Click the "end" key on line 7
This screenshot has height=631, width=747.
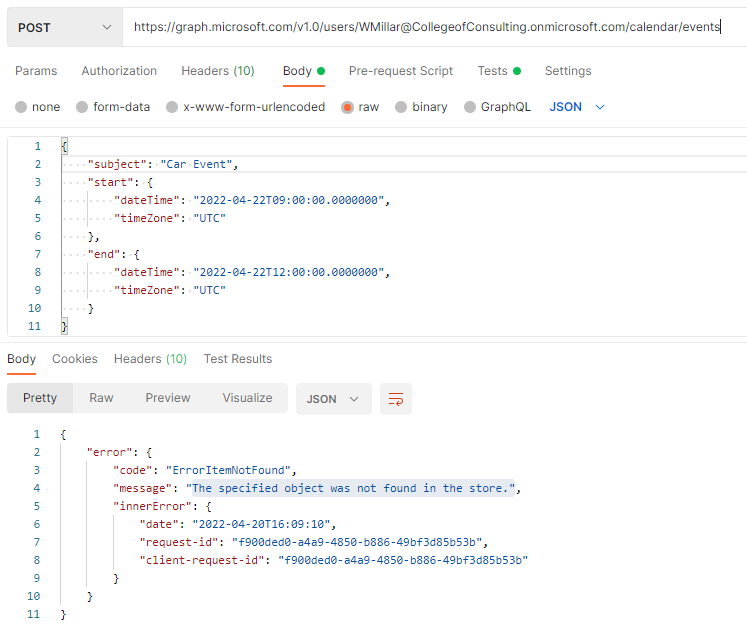pyautogui.click(x=103, y=254)
